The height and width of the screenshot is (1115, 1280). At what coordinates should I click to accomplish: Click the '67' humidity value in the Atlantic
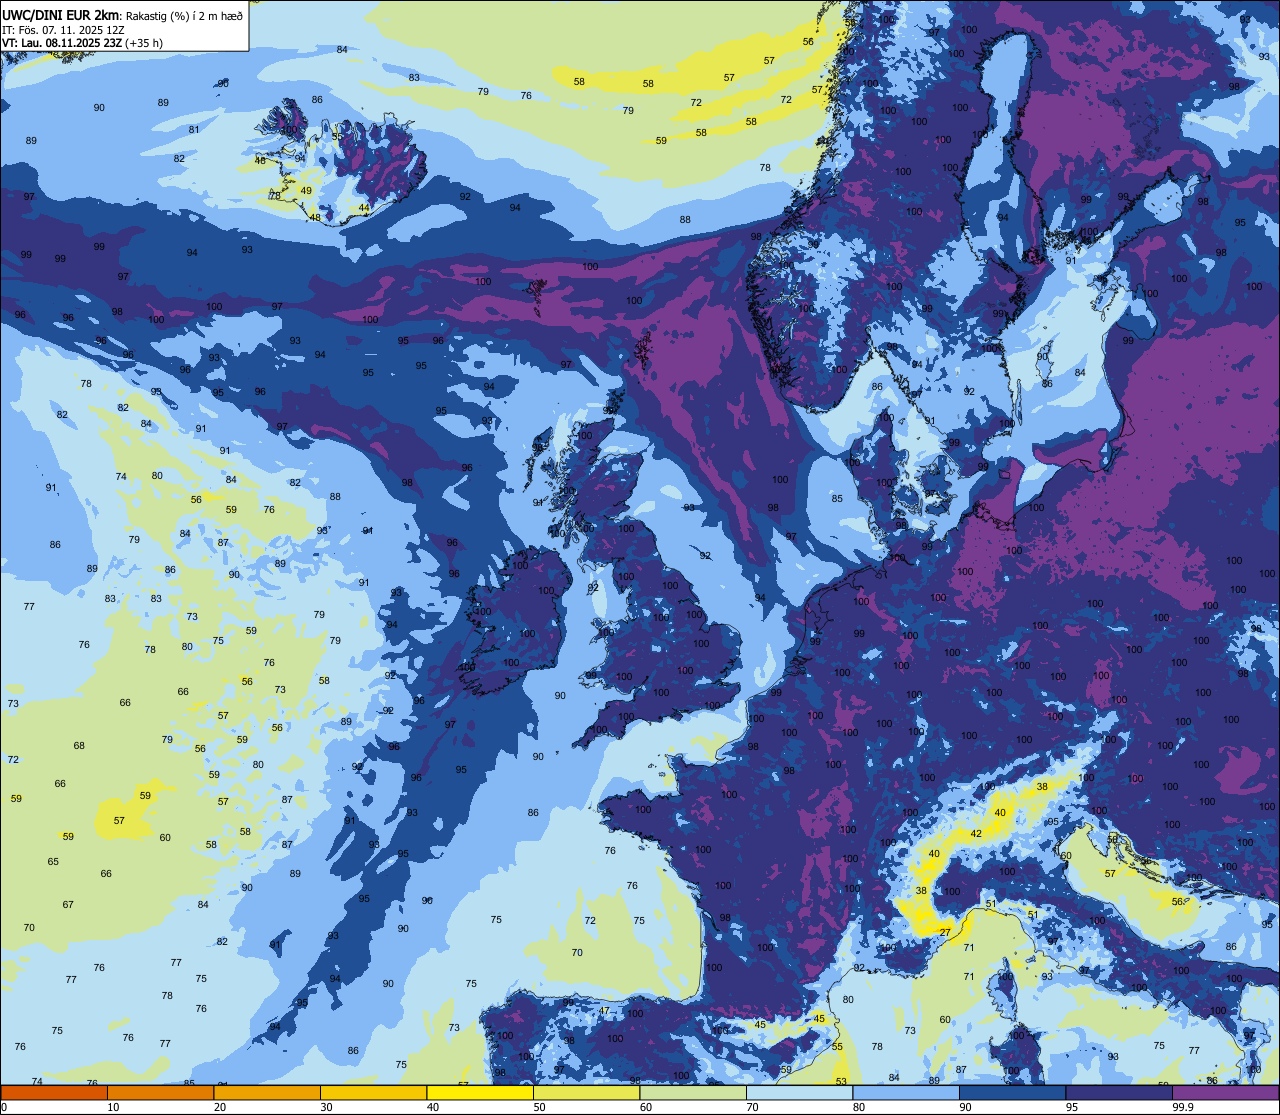tap(68, 904)
